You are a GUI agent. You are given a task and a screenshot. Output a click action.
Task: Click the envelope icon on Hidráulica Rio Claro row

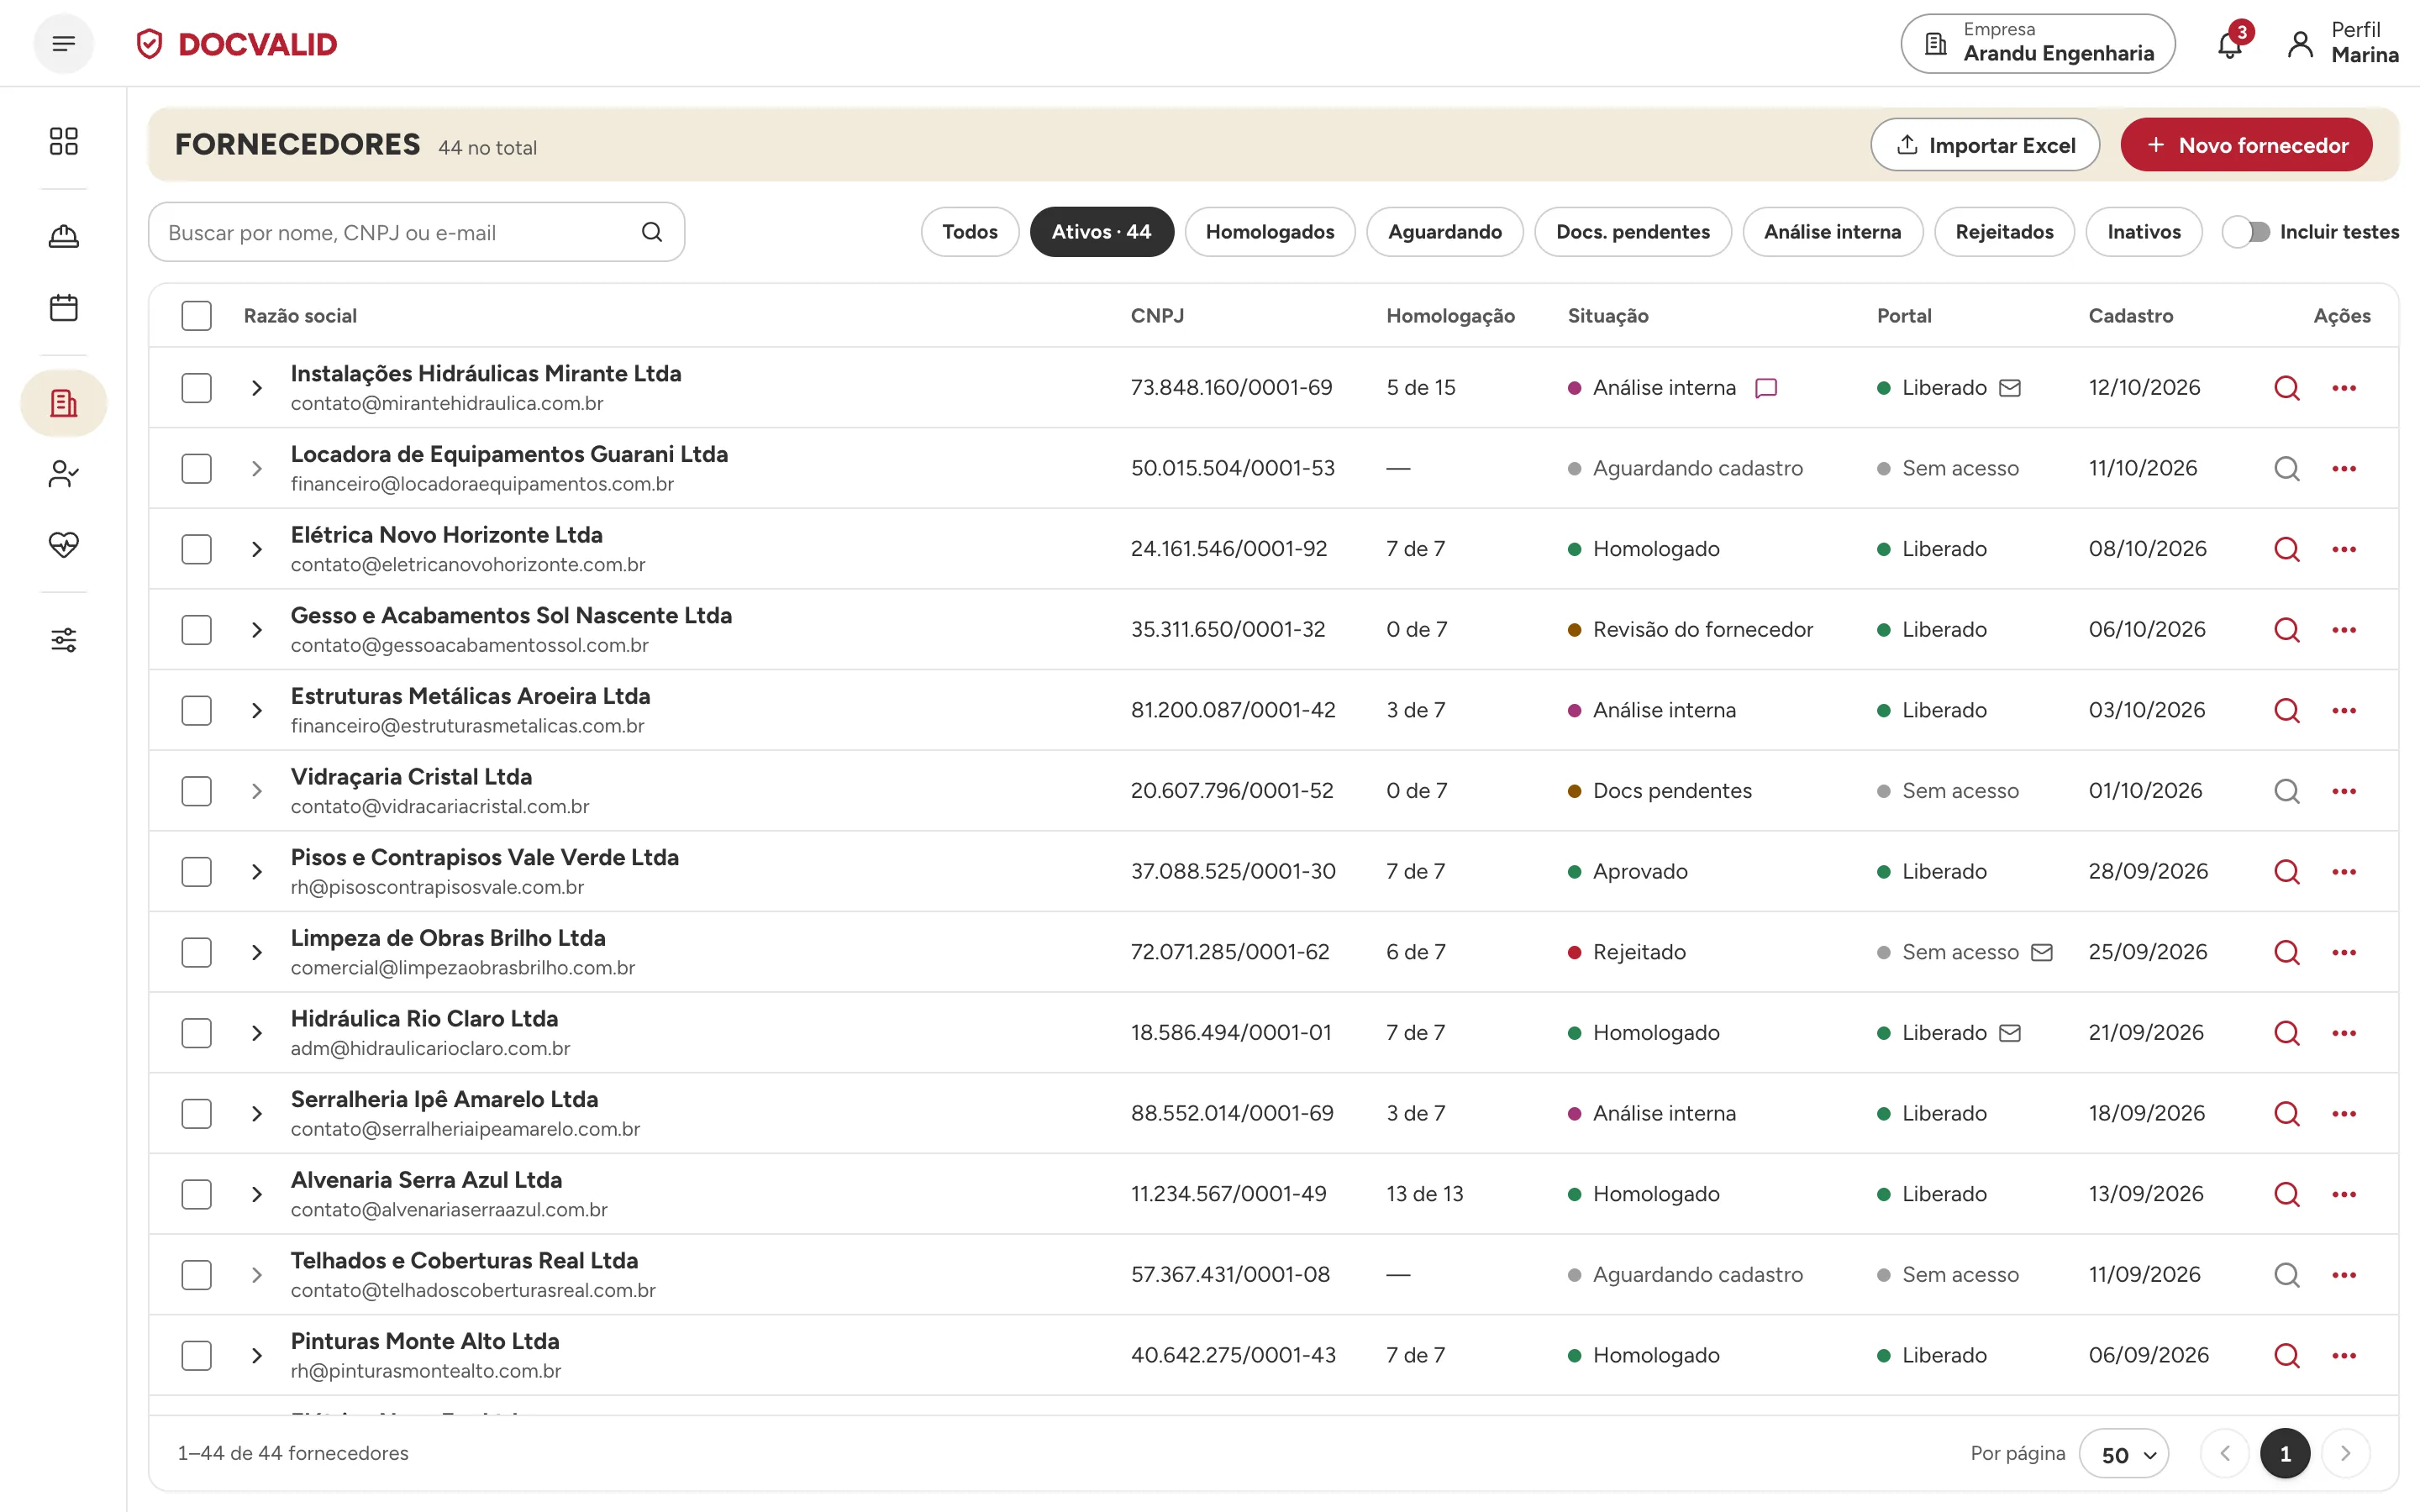click(2010, 1033)
